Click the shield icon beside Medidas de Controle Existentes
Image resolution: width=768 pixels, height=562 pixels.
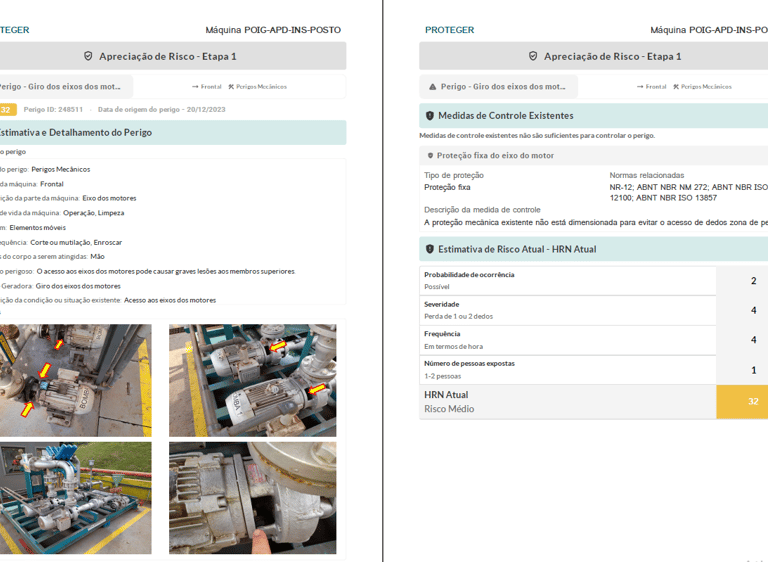(x=430, y=116)
